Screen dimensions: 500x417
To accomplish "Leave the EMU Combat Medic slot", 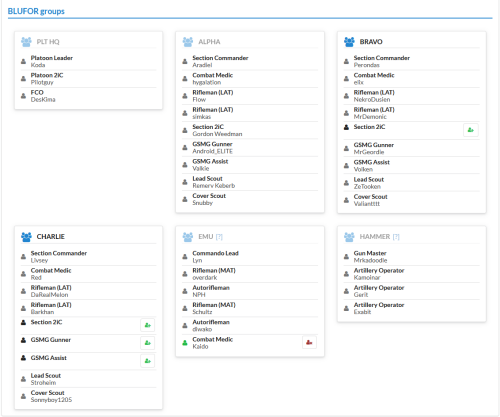I will tap(309, 342).
